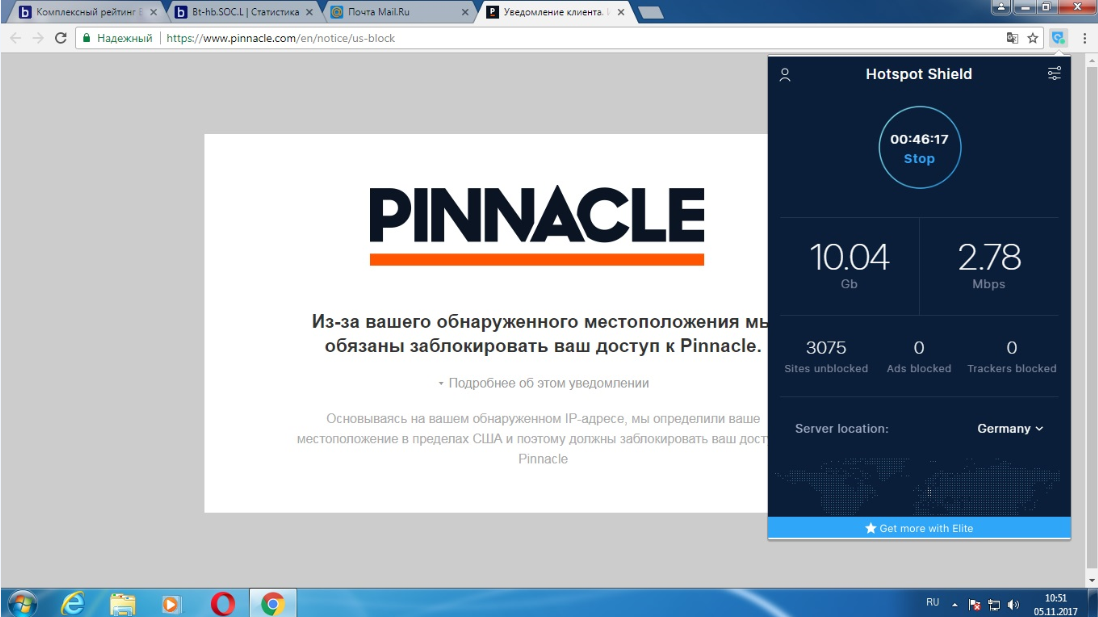This screenshot has width=1098, height=617.
Task: Open Action Center flag icon in tray
Action: [974, 604]
